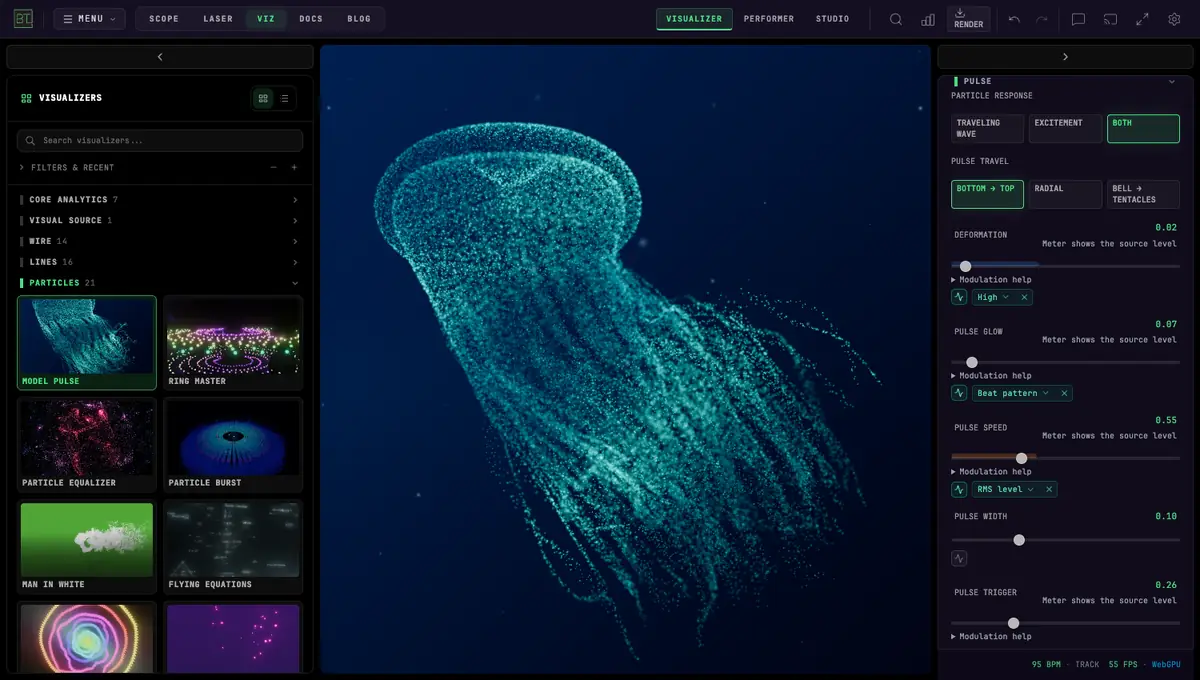Image resolution: width=1200 pixels, height=680 pixels.
Task: Open the chat bubble comments icon
Action: tap(1078, 19)
